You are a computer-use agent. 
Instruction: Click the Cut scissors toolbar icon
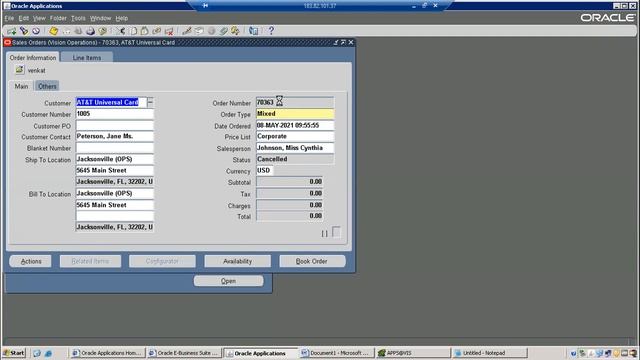point(121,31)
